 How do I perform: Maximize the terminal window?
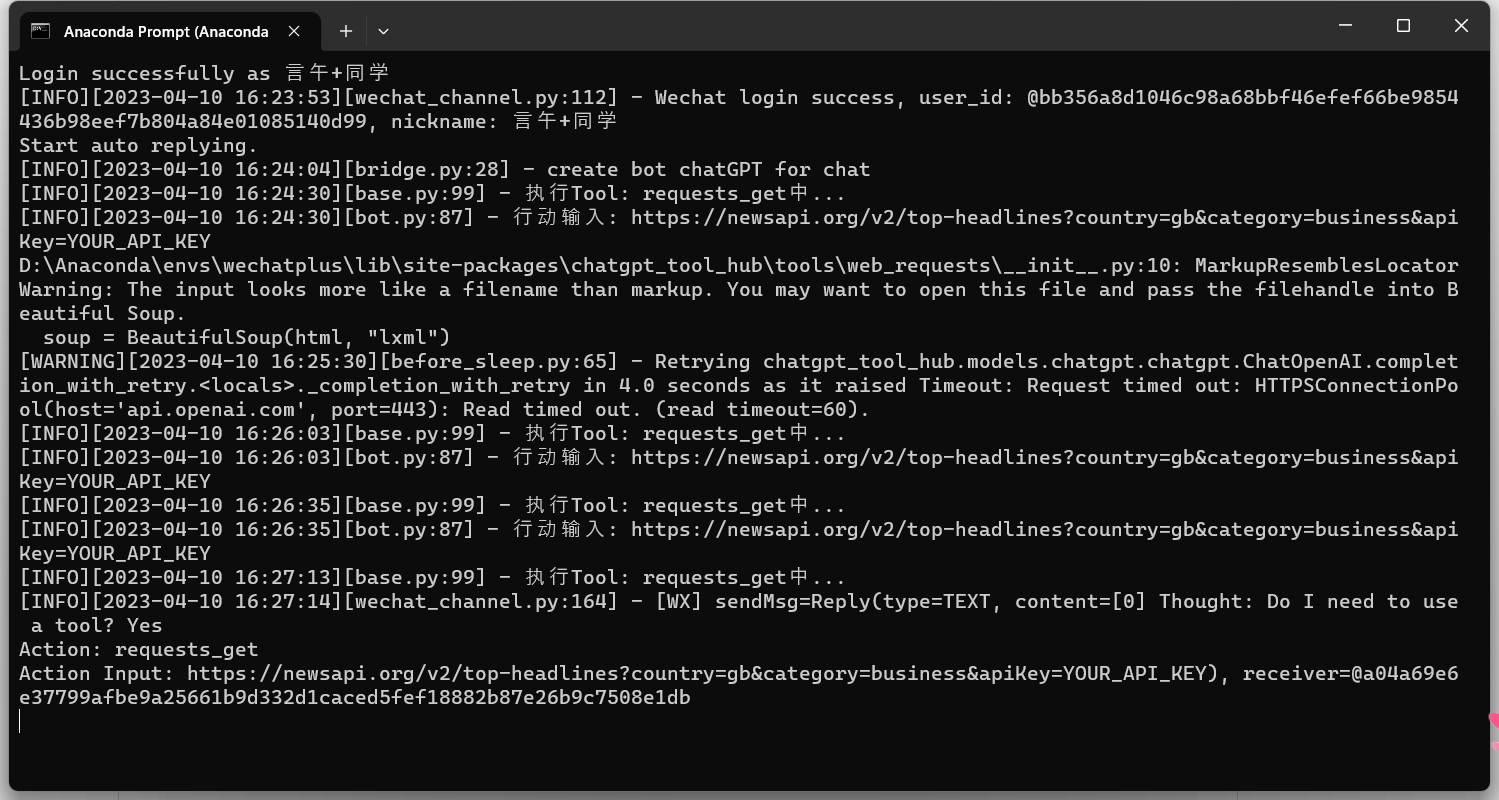click(x=1403, y=25)
